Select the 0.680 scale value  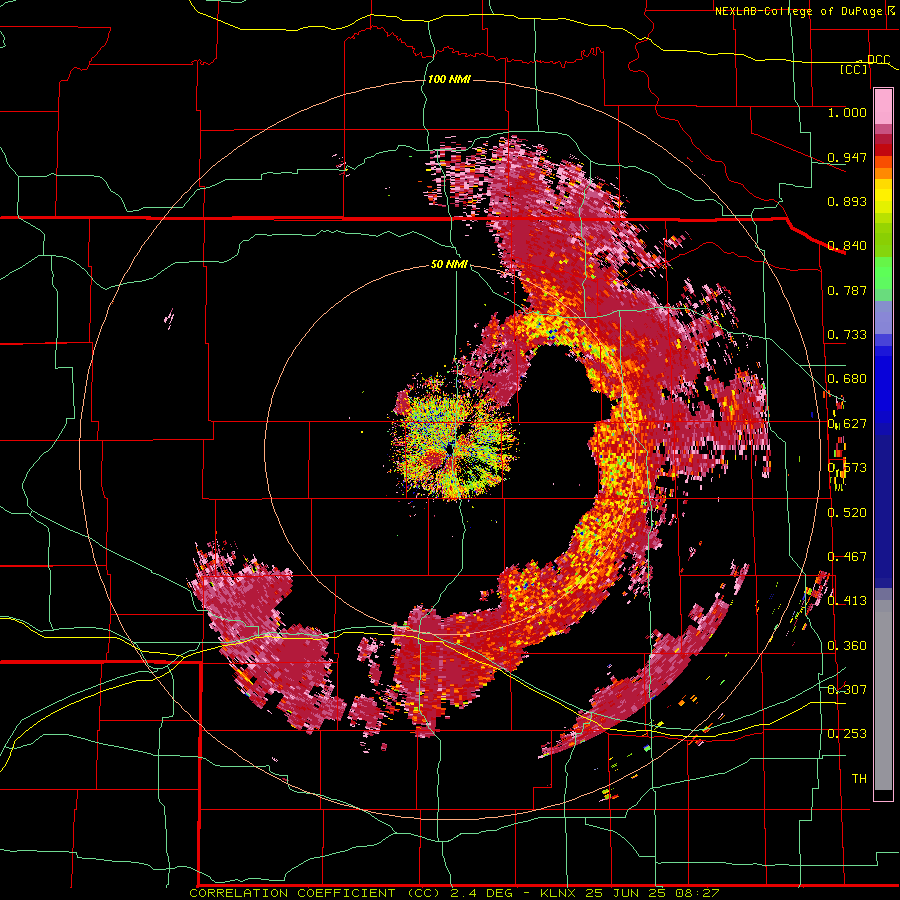847,379
